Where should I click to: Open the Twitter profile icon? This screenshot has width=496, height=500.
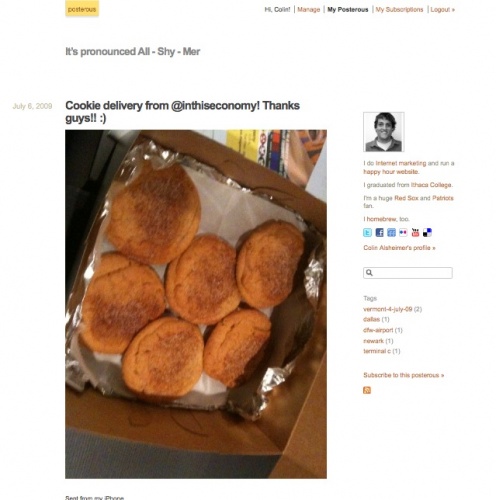click(x=367, y=232)
